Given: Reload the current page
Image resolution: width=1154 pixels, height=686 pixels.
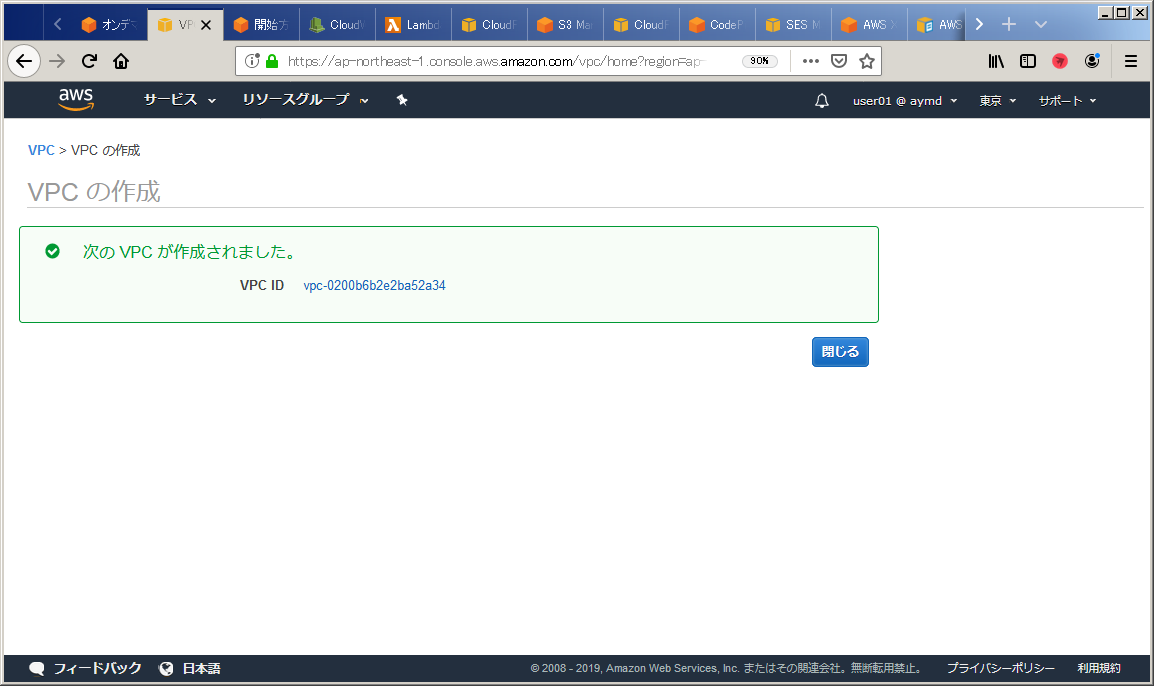Looking at the screenshot, I should point(89,61).
